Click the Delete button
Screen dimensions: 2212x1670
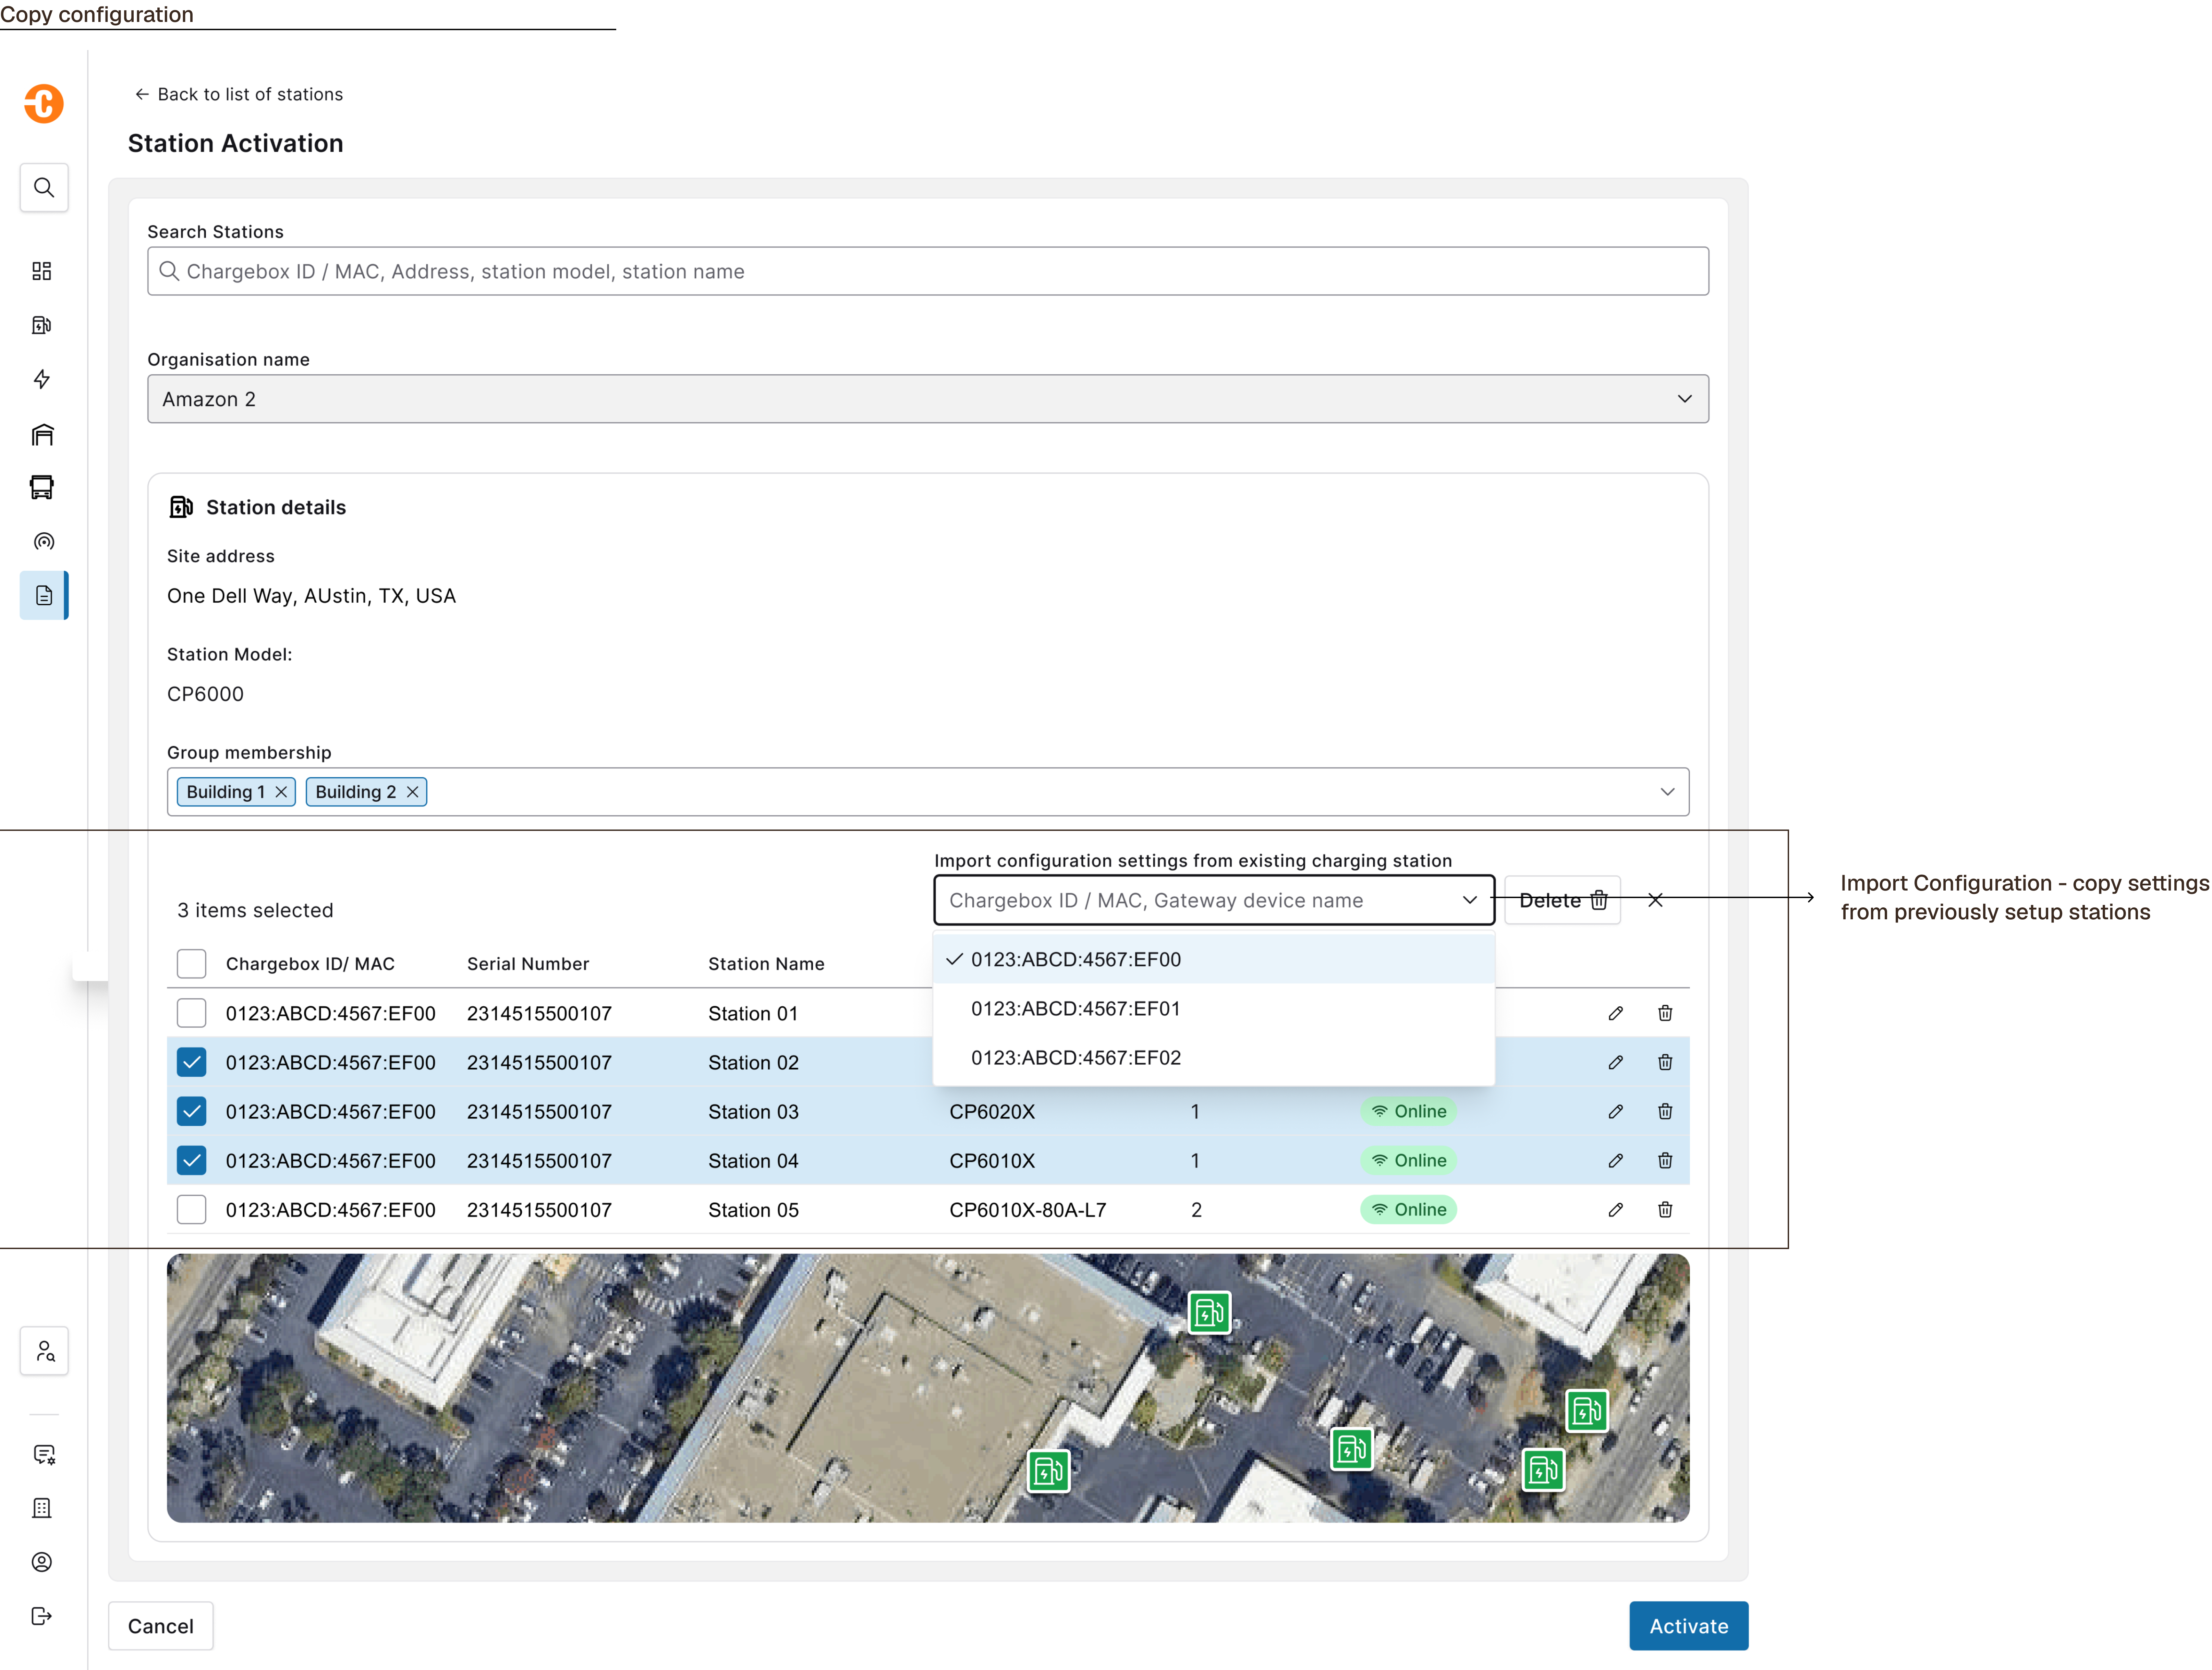(x=1562, y=900)
